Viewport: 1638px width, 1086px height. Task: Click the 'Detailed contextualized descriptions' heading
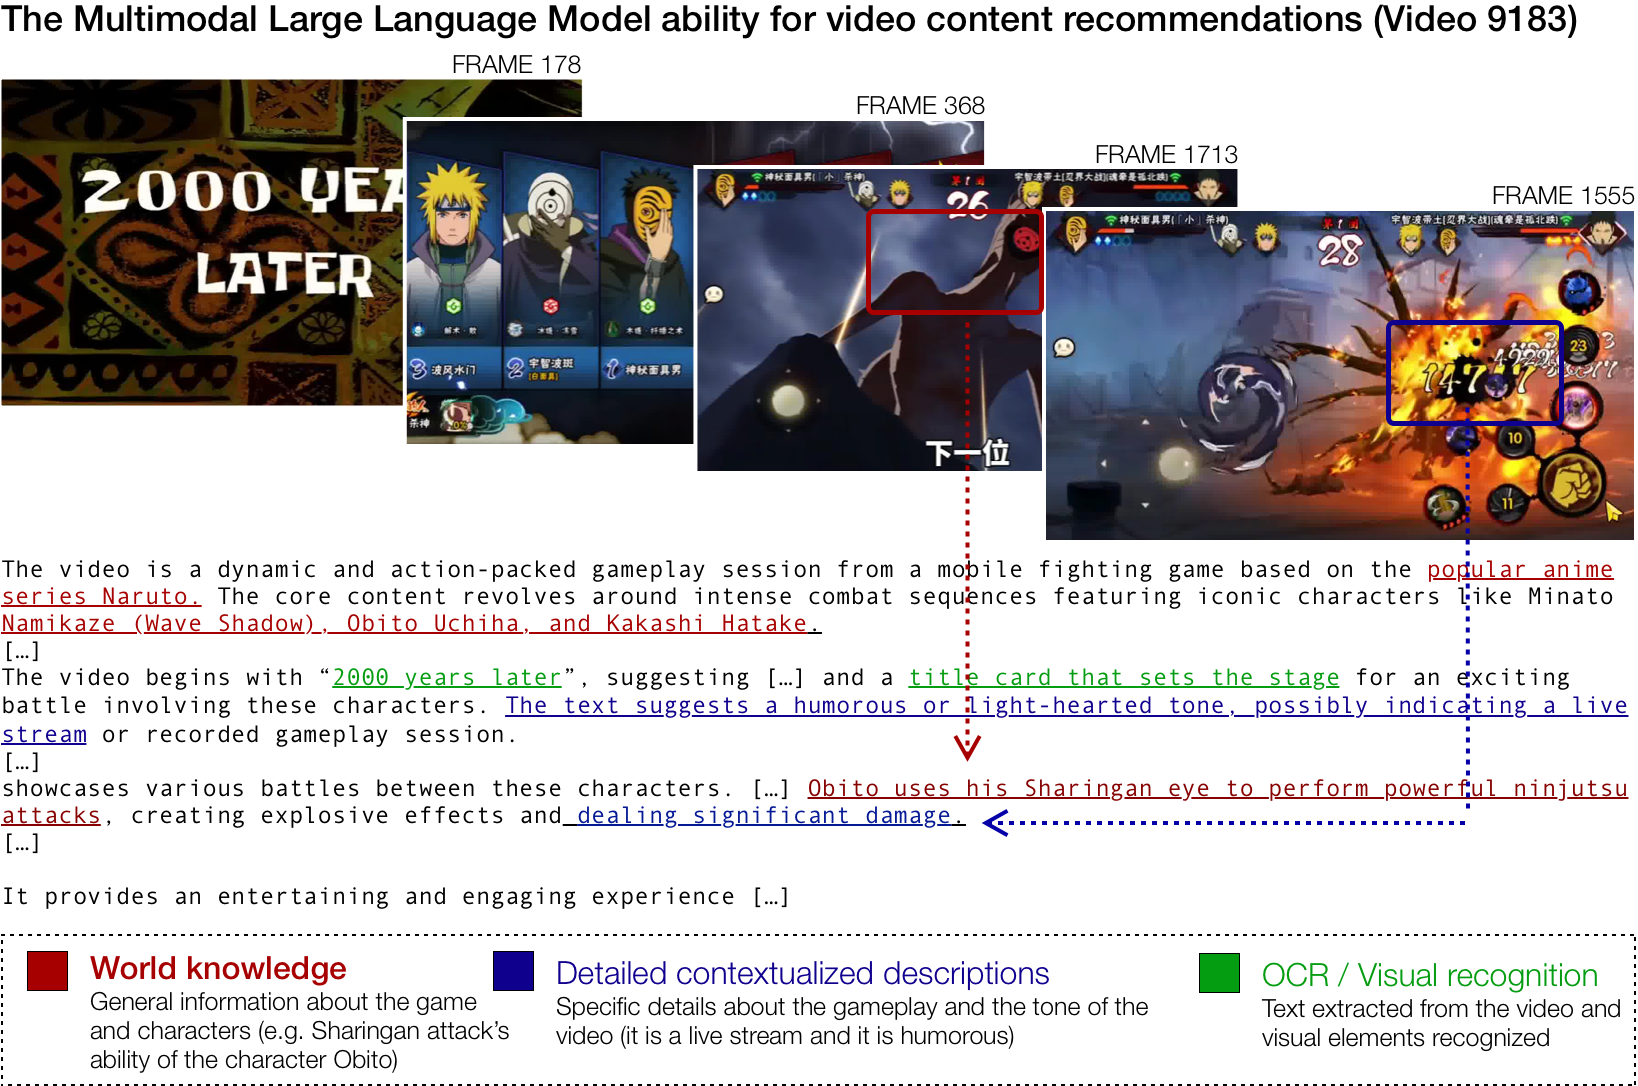pos(802,973)
